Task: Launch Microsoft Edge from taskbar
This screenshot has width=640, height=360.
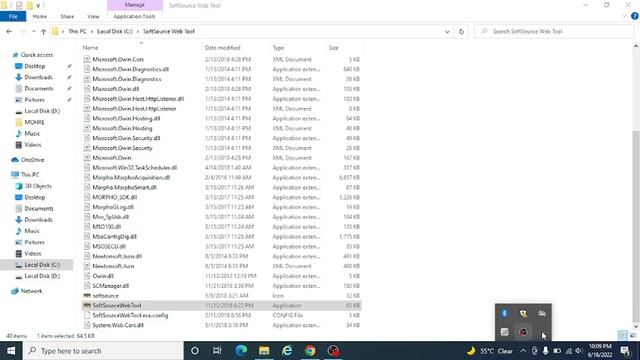Action: click(241, 351)
